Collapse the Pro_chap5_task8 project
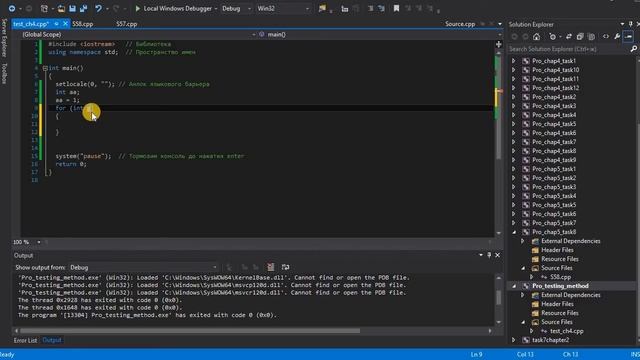 coord(513,232)
